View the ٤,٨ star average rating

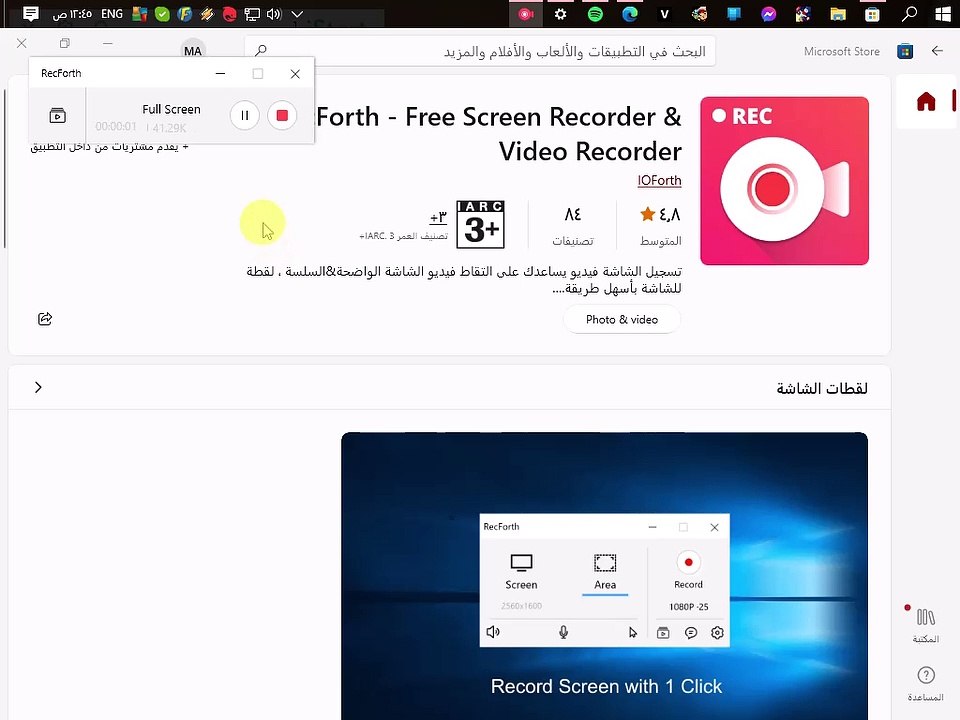tap(660, 225)
